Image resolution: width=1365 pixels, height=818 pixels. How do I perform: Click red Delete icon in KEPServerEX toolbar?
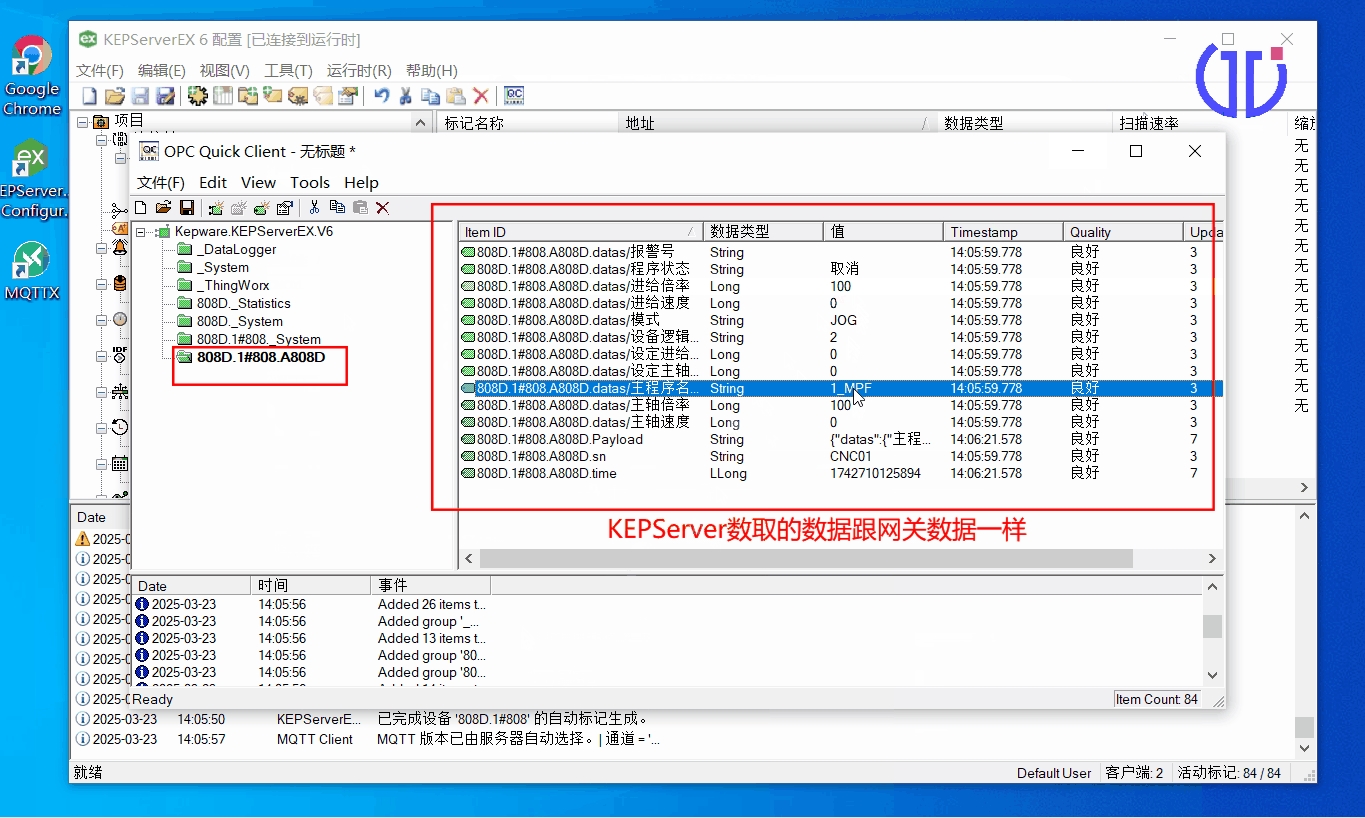481,96
